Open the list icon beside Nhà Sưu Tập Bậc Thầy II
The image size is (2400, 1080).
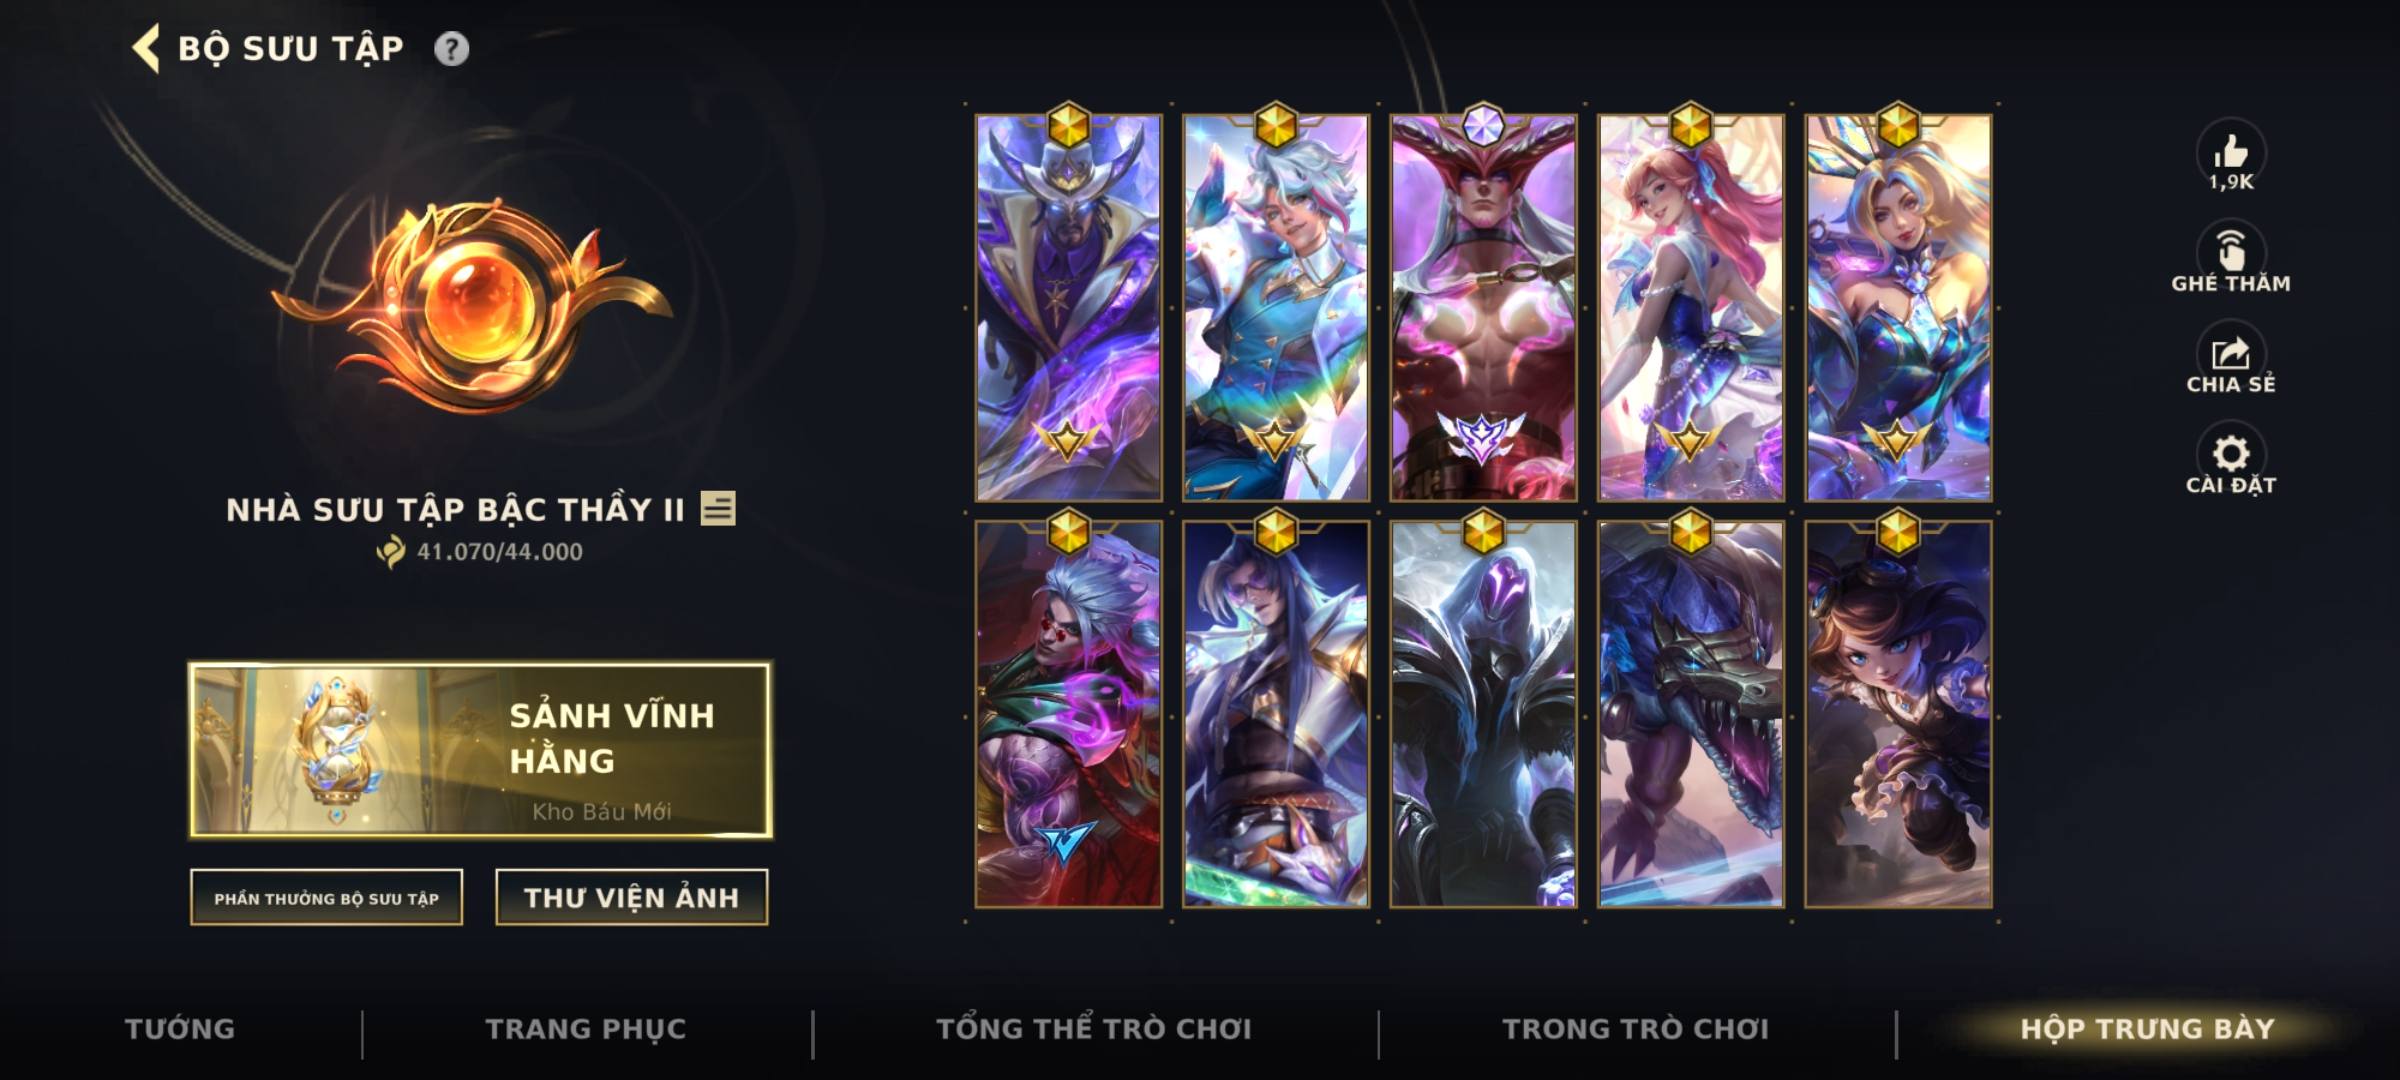point(718,508)
